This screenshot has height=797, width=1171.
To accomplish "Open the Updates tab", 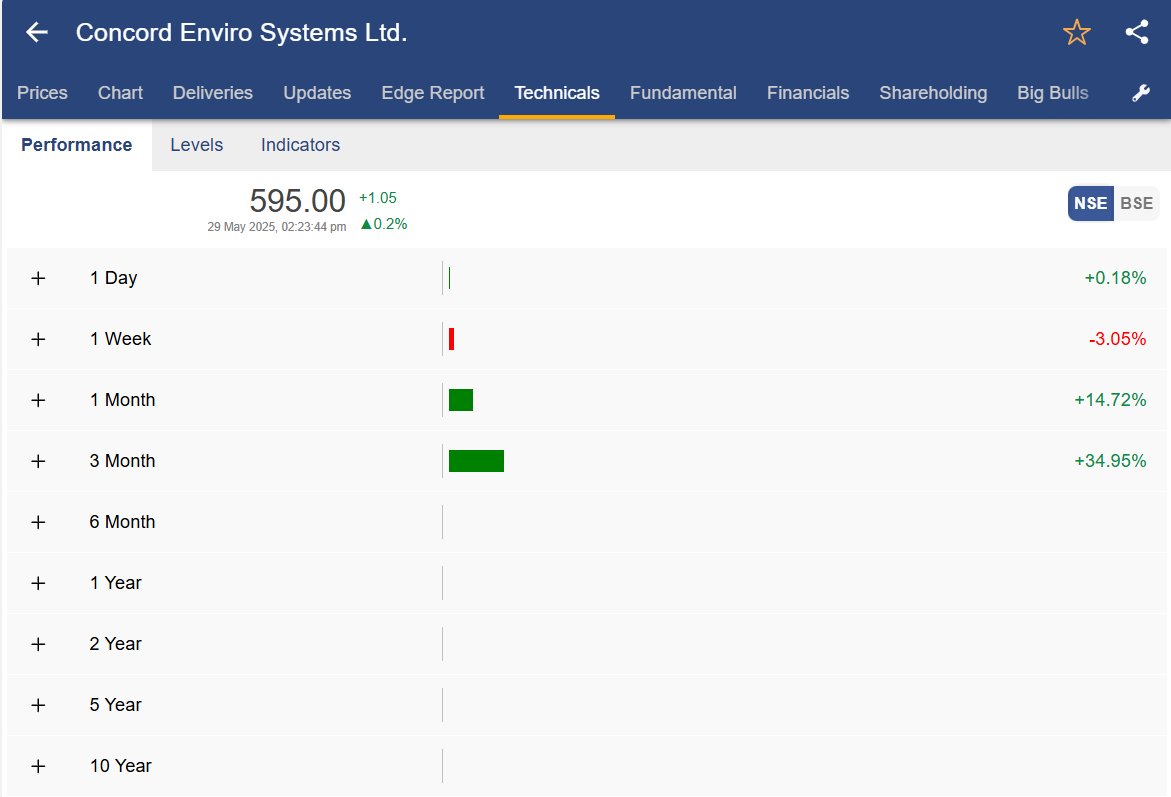I will coord(317,93).
